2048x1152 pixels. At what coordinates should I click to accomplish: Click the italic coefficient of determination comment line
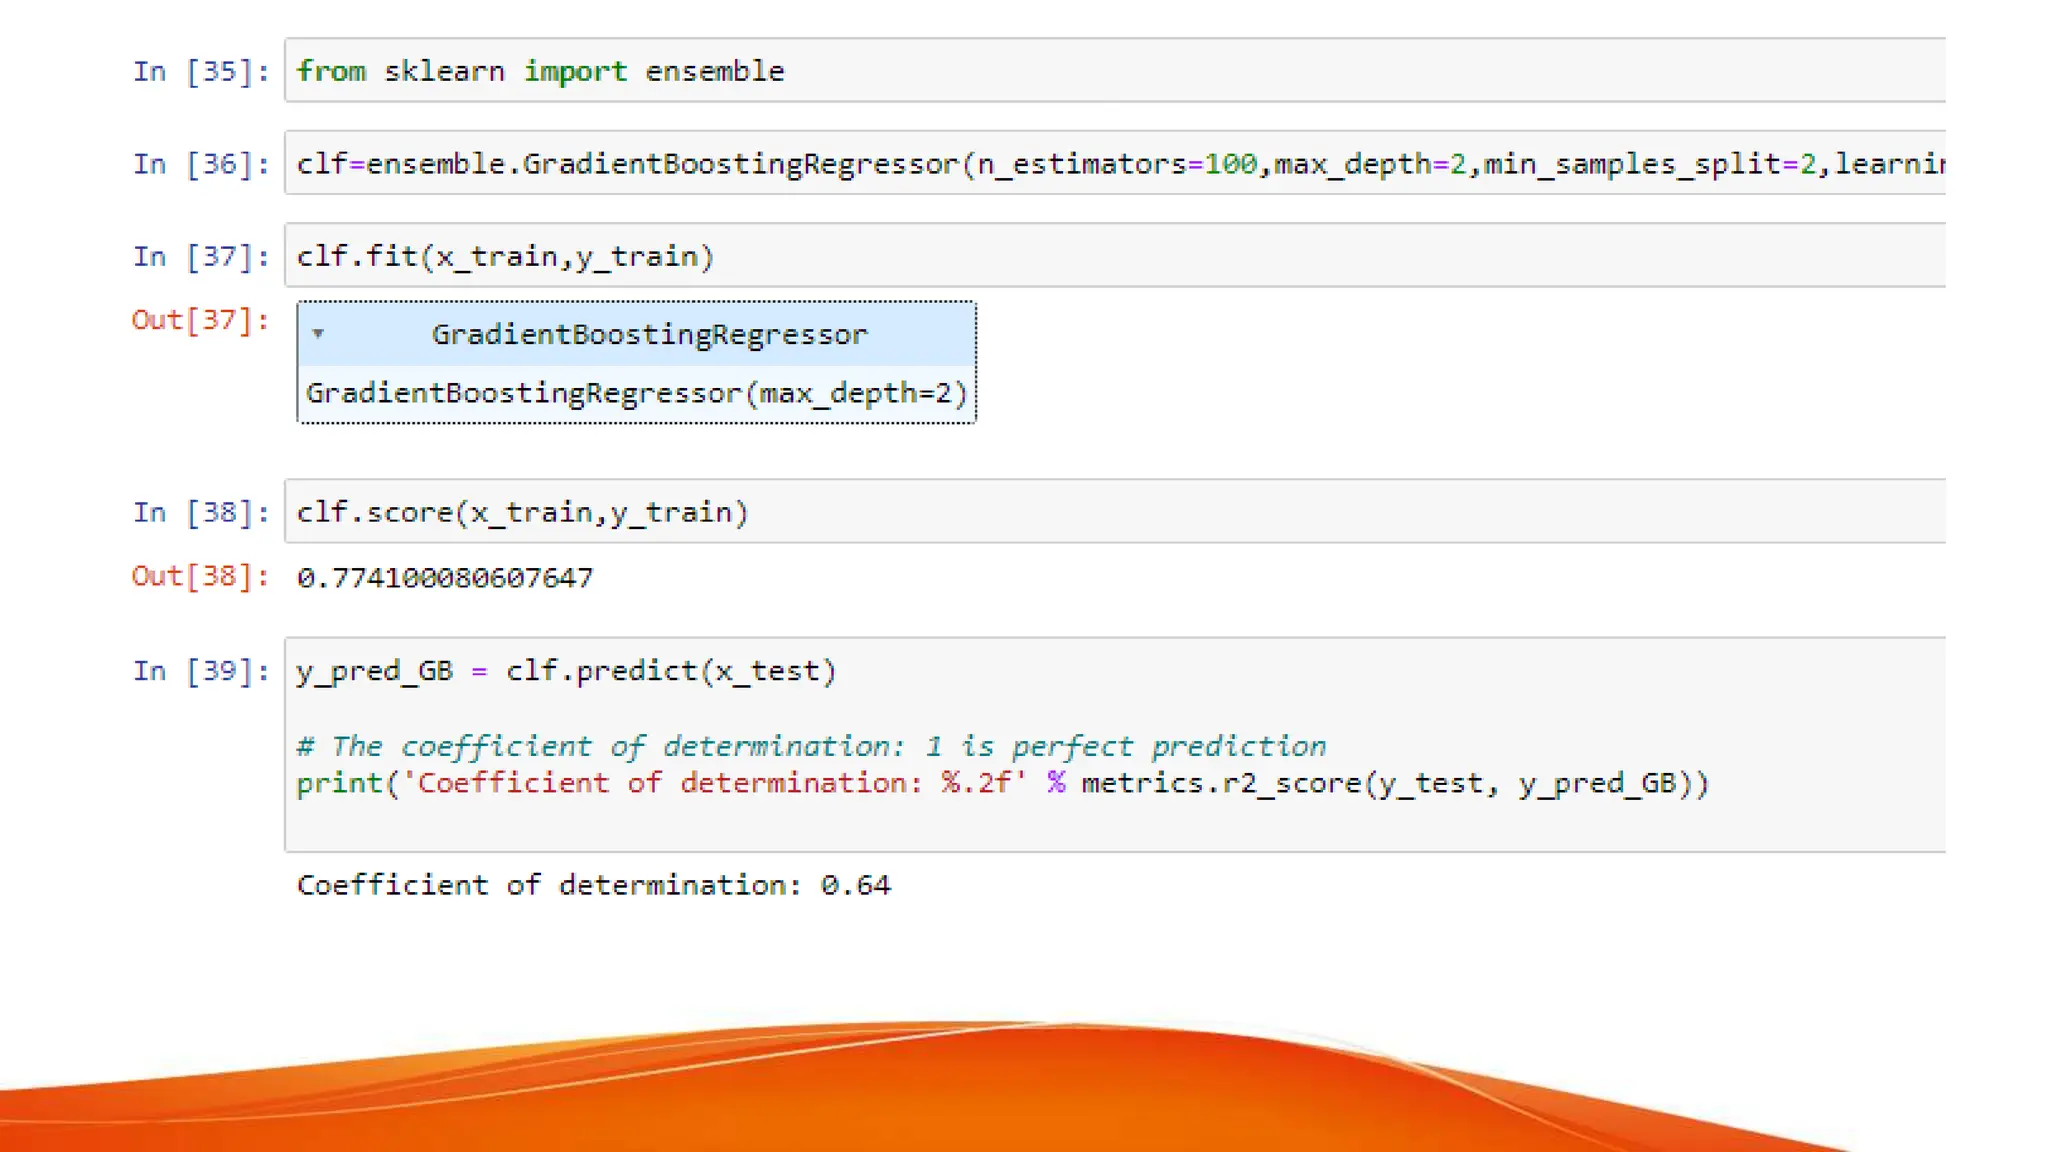point(811,747)
